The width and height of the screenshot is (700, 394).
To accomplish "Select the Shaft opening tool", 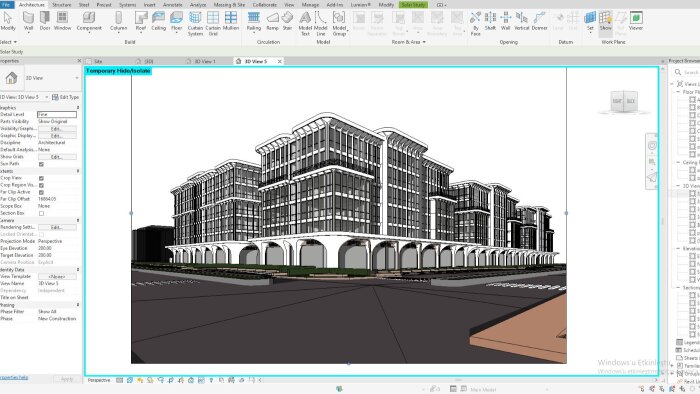I will point(490,21).
